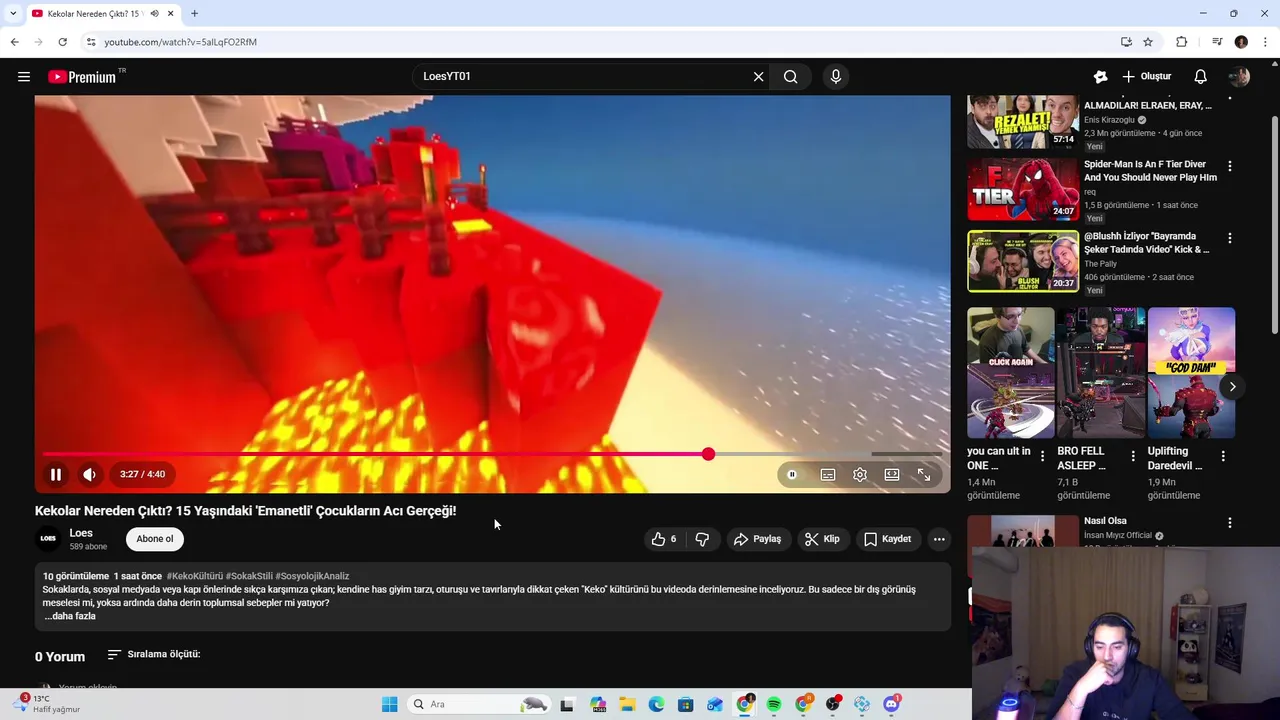Pause the playing video
Screen dimensions: 1280x720
click(56, 474)
